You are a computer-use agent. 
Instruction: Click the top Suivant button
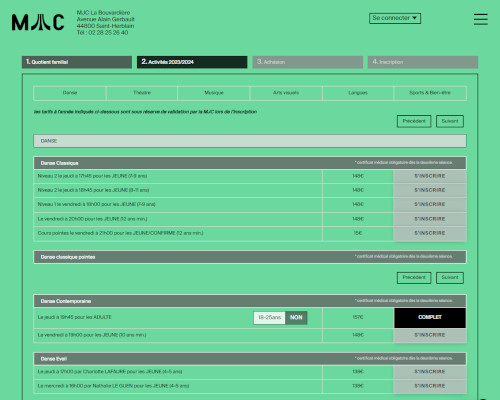coord(450,121)
